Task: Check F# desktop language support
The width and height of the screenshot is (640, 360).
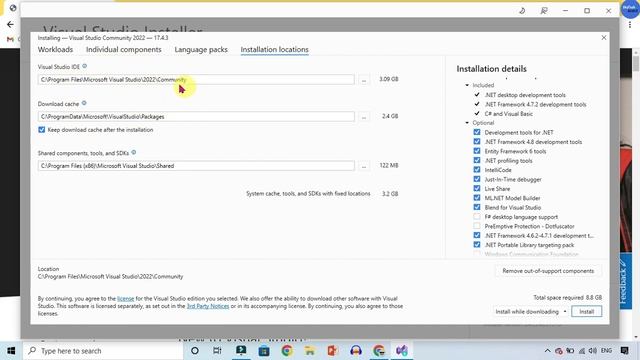Action: 477,217
